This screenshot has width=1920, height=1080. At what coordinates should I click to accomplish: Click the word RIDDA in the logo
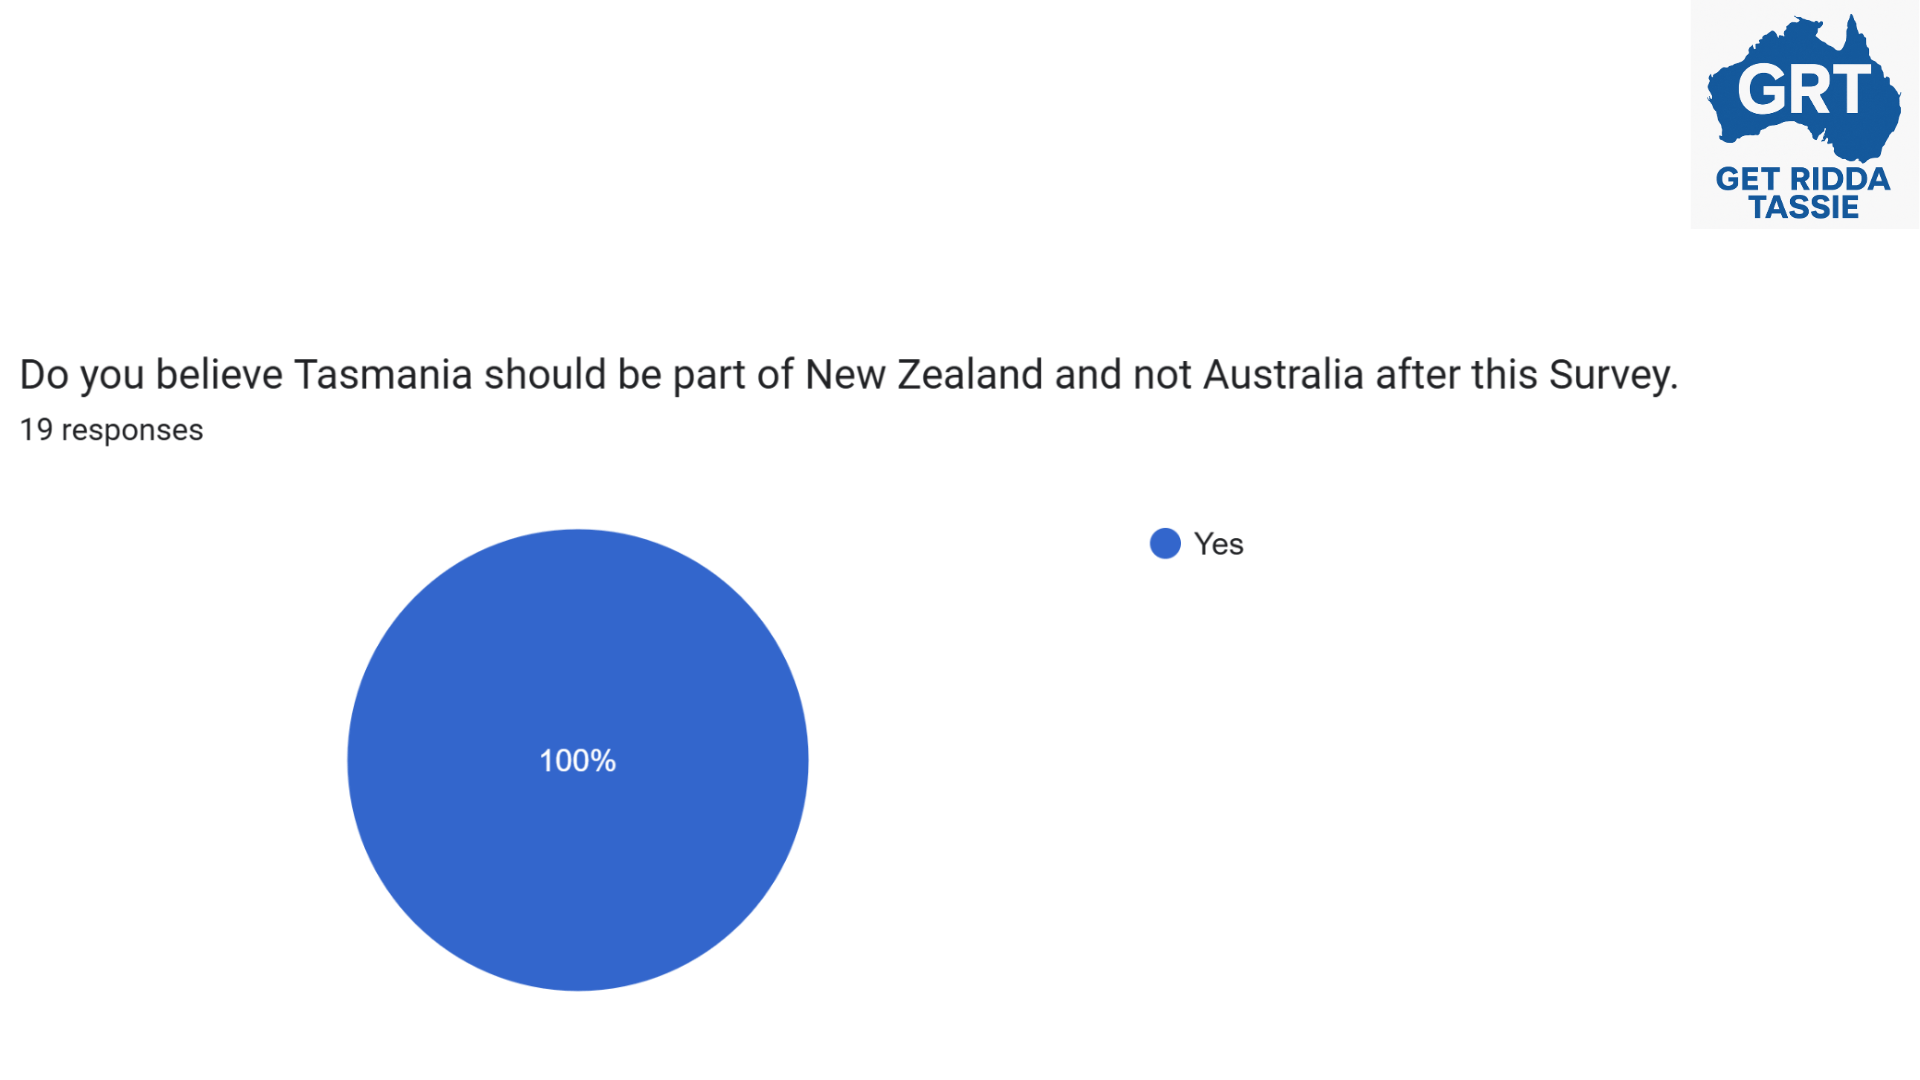pyautogui.click(x=1840, y=180)
